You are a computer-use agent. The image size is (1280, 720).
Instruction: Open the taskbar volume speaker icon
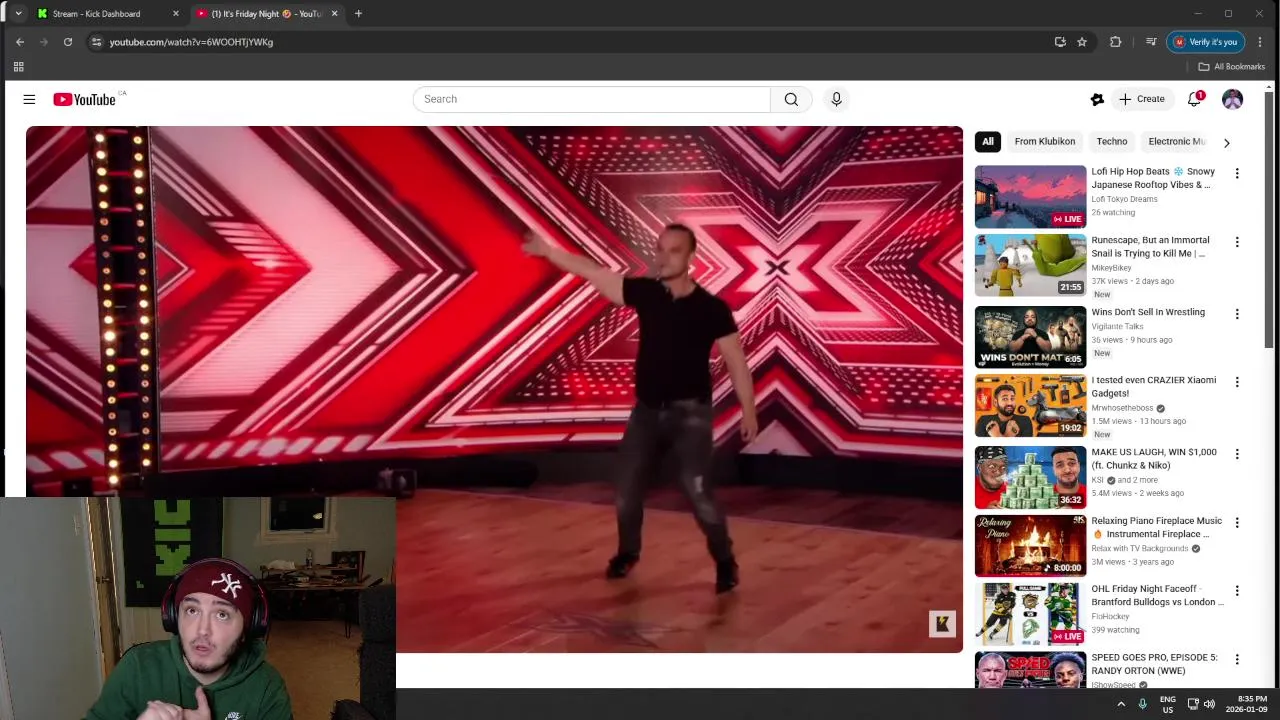1209,704
